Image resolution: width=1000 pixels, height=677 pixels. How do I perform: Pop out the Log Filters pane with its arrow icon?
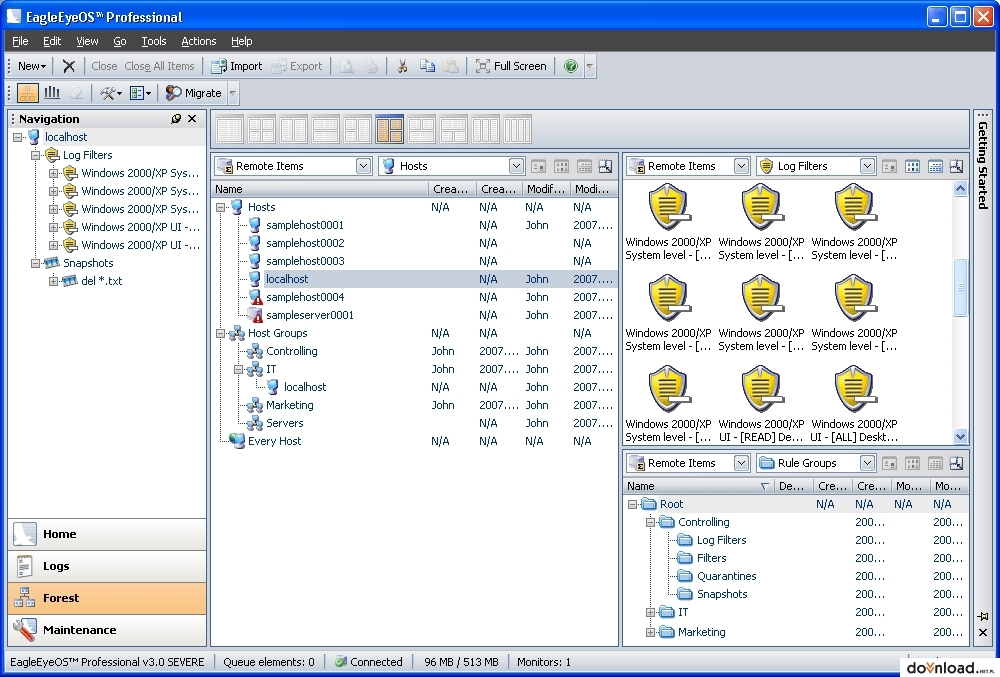tap(956, 166)
